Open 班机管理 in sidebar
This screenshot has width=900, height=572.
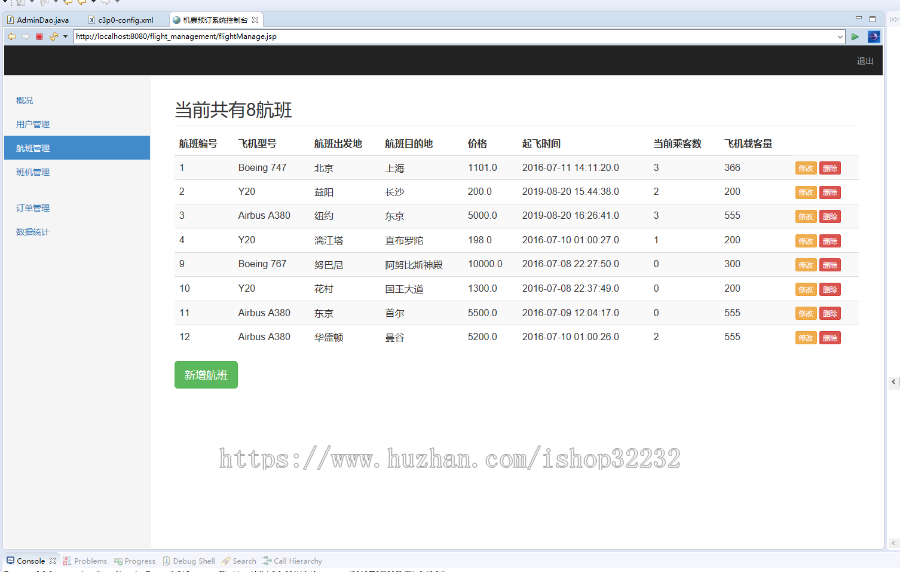pyautogui.click(x=33, y=172)
